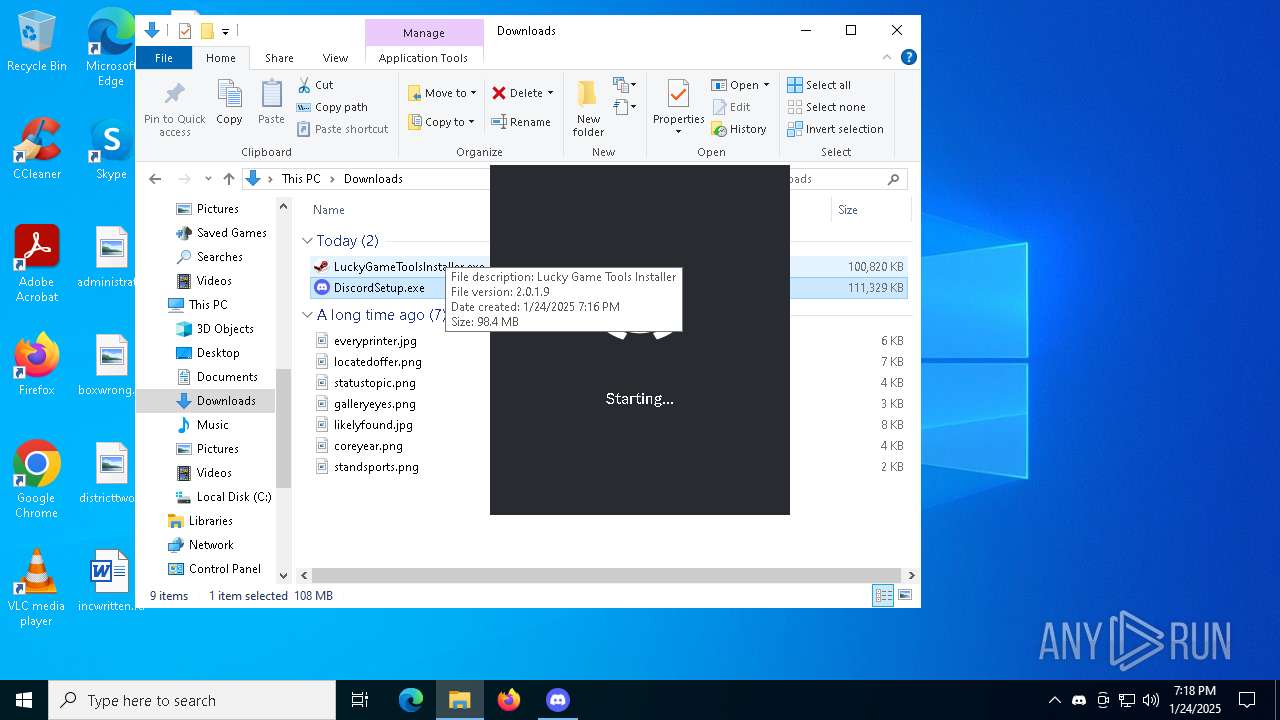Viewport: 1280px width, 720px height.
Task: Sort by Name column header
Action: coord(329,210)
